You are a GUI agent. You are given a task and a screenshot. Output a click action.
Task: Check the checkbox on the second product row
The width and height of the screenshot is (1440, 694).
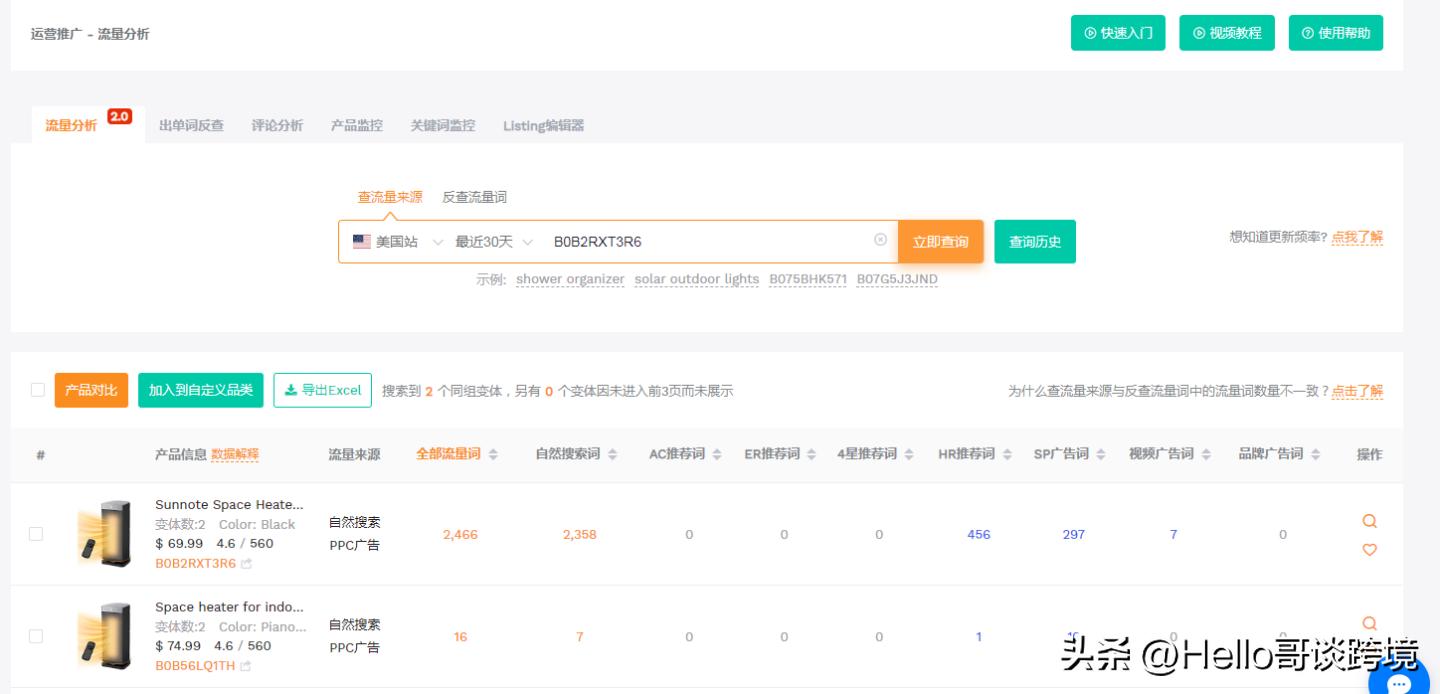tap(37, 636)
